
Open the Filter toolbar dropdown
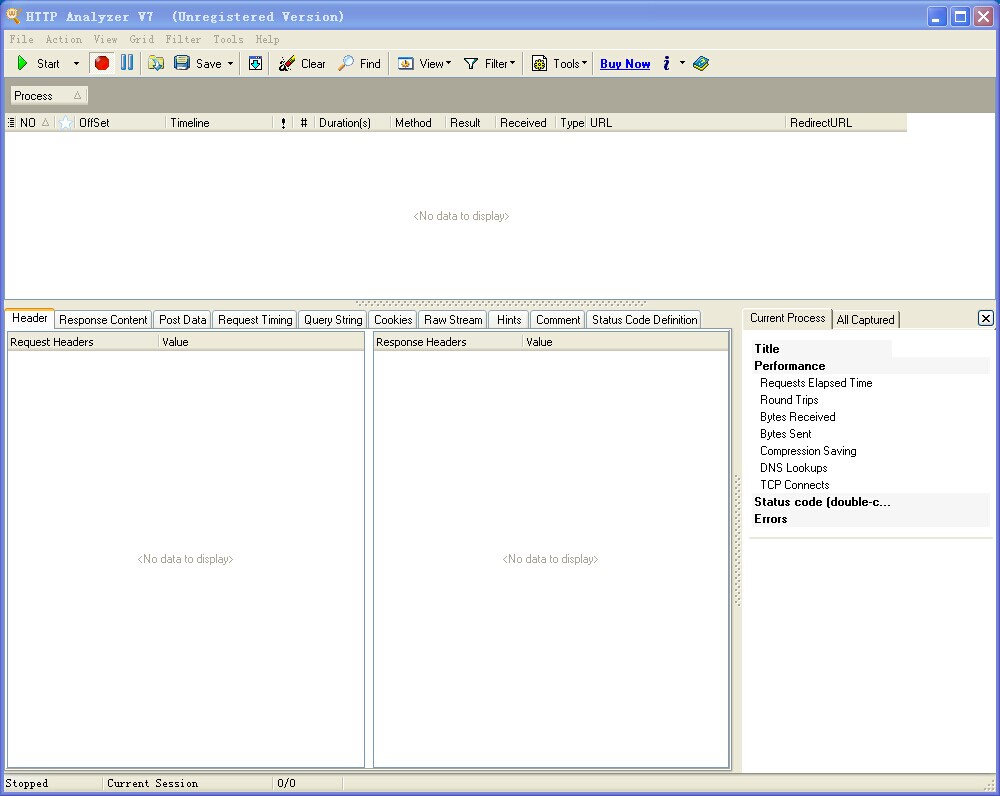(x=489, y=63)
